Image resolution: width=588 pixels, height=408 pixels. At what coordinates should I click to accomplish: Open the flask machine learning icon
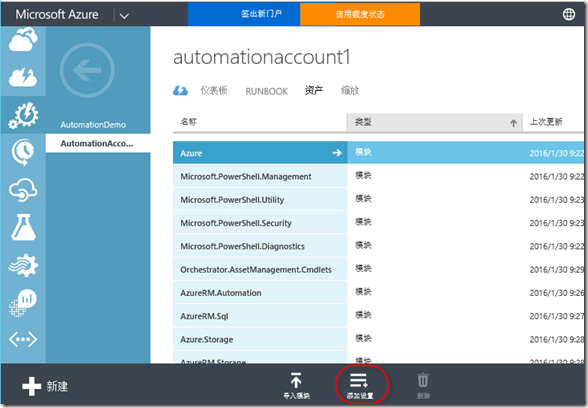[23, 227]
